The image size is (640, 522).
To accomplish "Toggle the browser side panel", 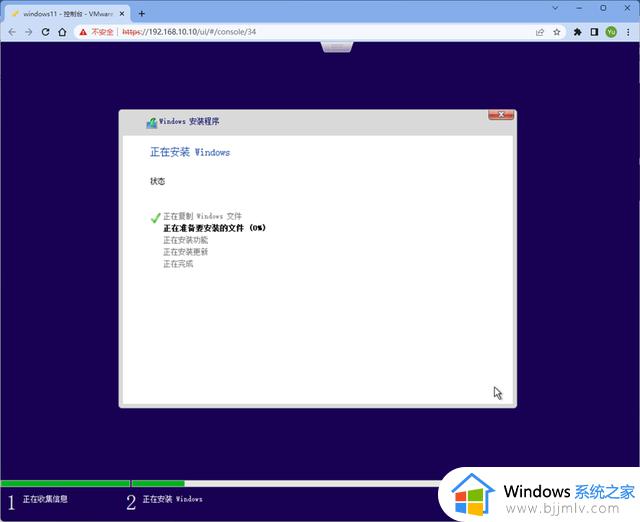I will pyautogui.click(x=594, y=32).
